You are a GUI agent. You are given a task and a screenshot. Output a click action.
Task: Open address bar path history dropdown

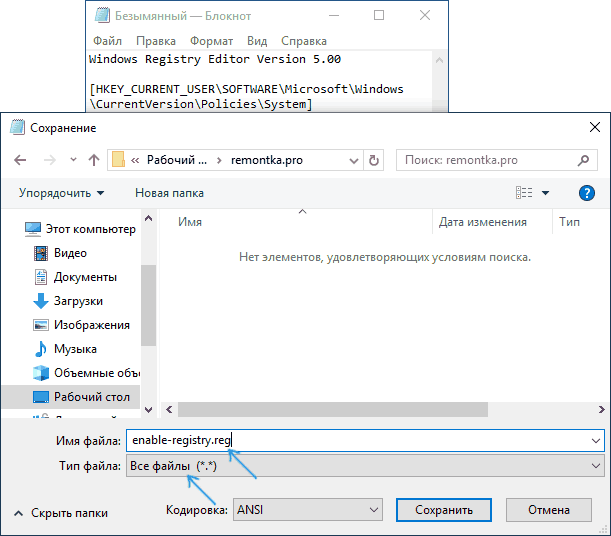[353, 160]
